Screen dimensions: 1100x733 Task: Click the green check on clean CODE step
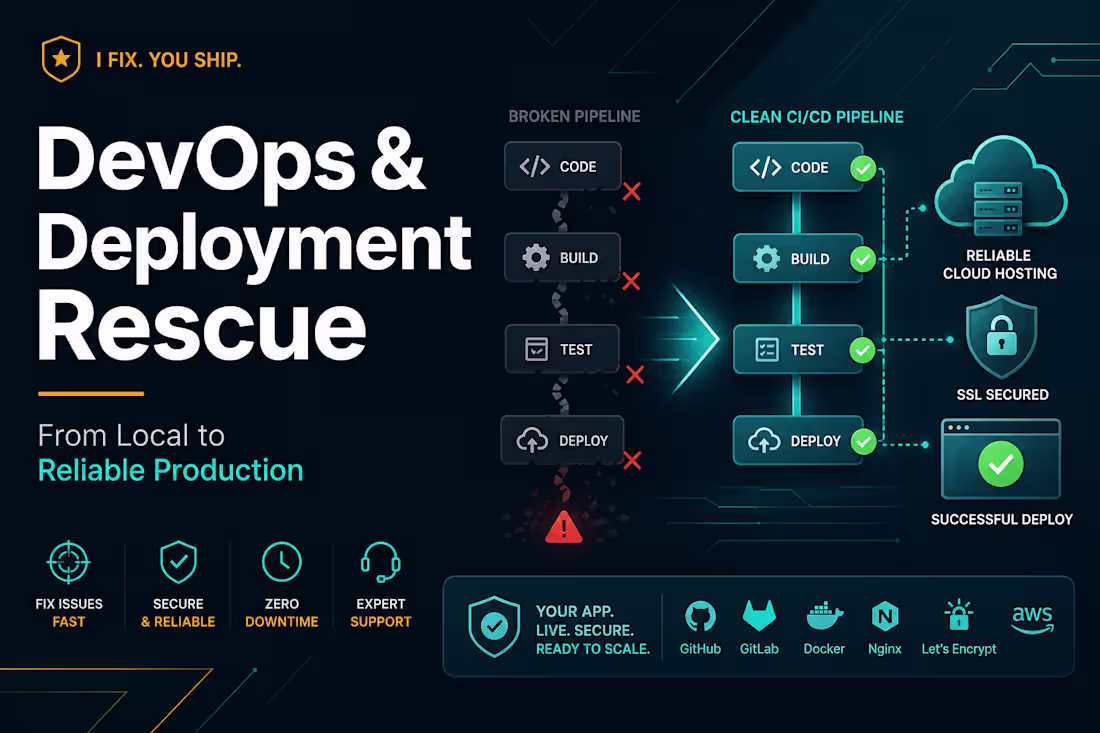tap(863, 169)
